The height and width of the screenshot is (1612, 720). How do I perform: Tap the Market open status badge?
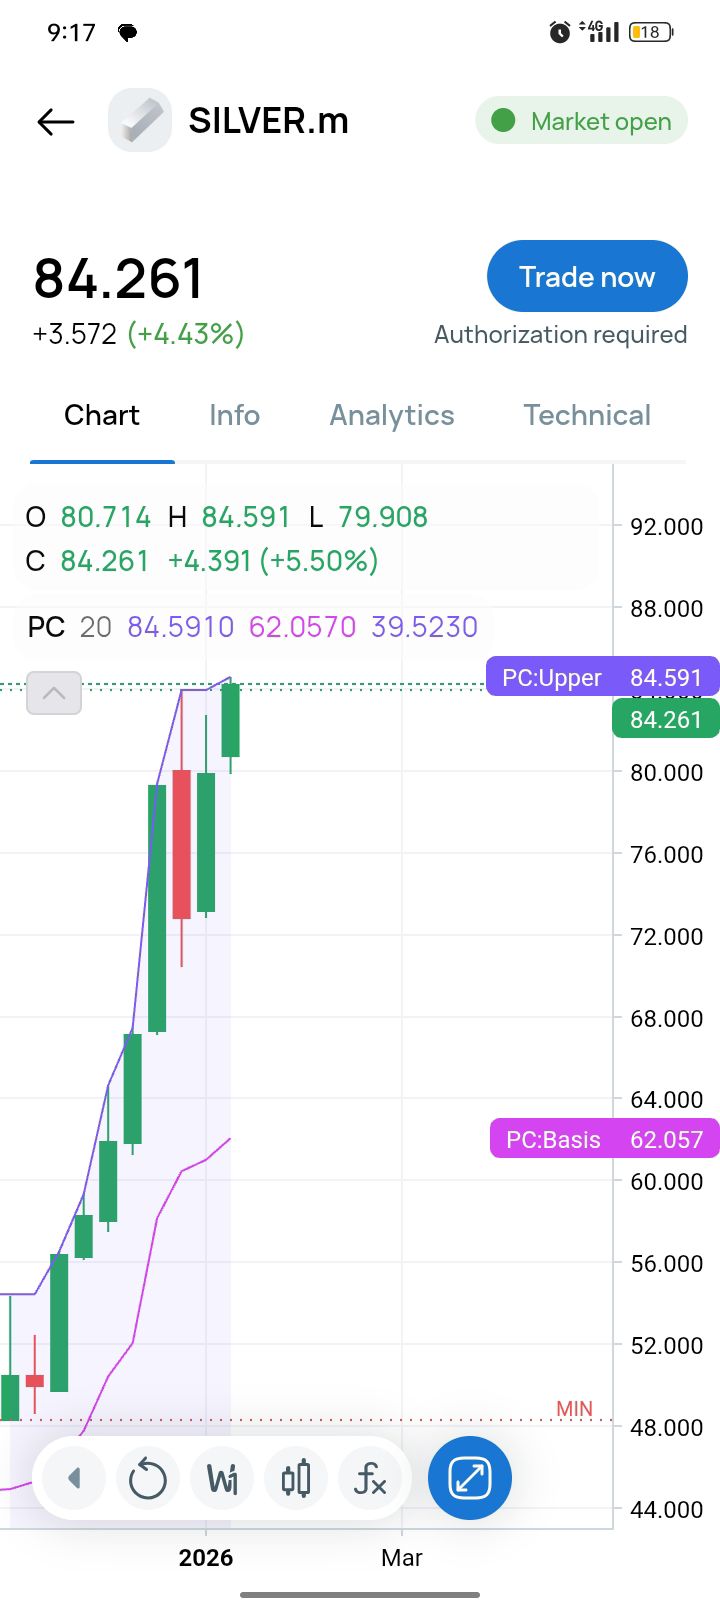coord(581,121)
